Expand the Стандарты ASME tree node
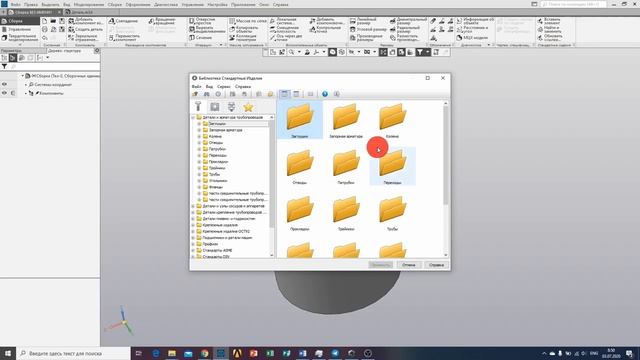Viewport: 640px width, 360px height. pyautogui.click(x=193, y=250)
